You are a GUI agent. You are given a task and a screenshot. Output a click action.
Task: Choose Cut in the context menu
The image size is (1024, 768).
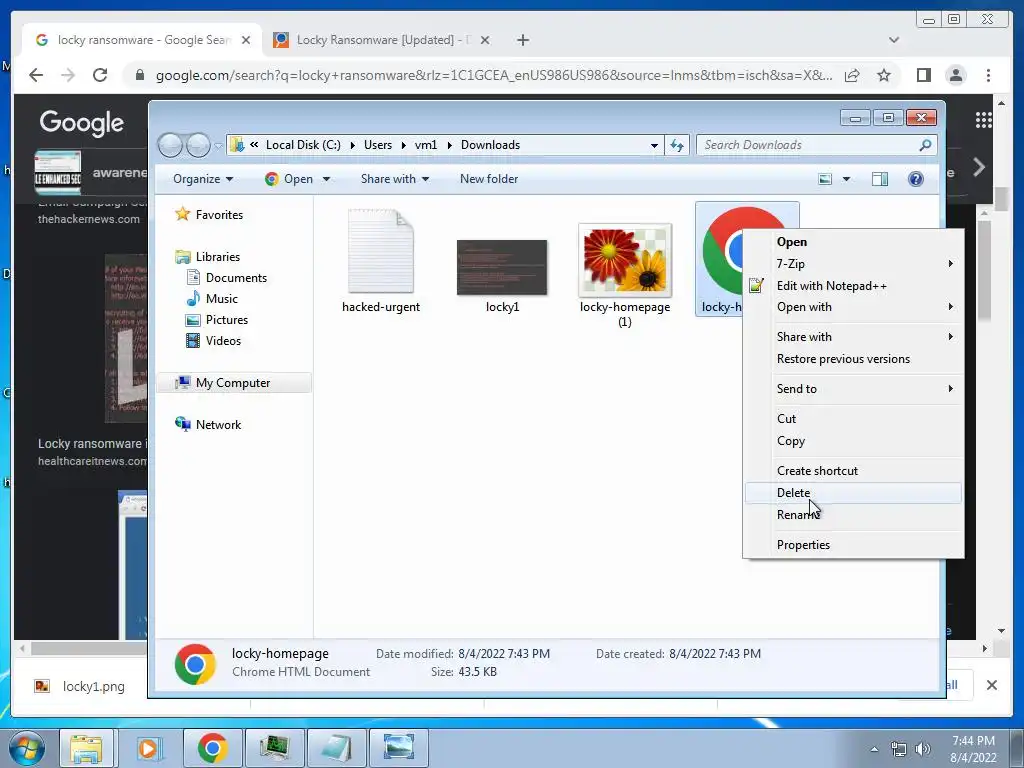853,419
